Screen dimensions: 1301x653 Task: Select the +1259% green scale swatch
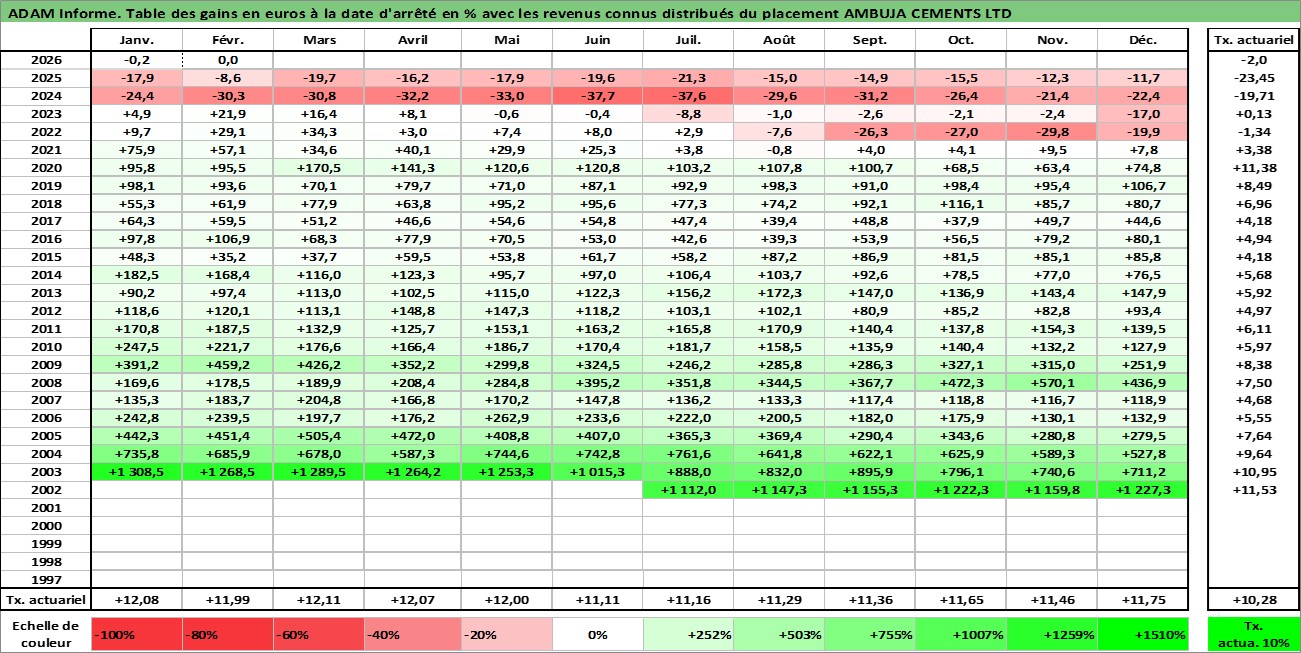(x=1052, y=634)
